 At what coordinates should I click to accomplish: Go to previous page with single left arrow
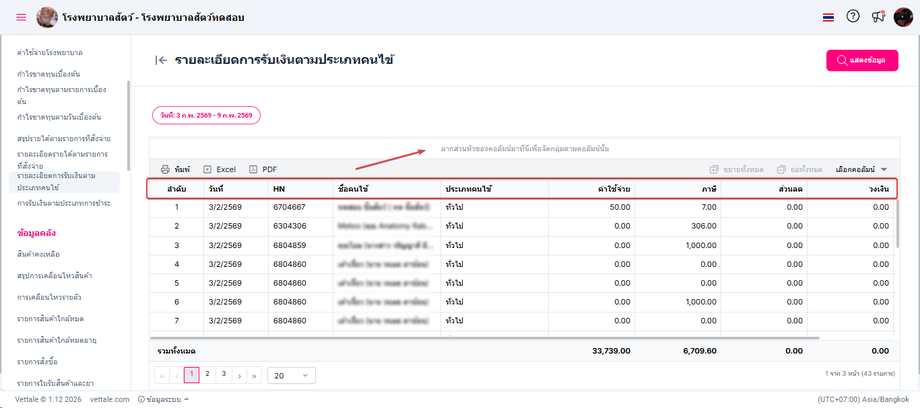176,375
